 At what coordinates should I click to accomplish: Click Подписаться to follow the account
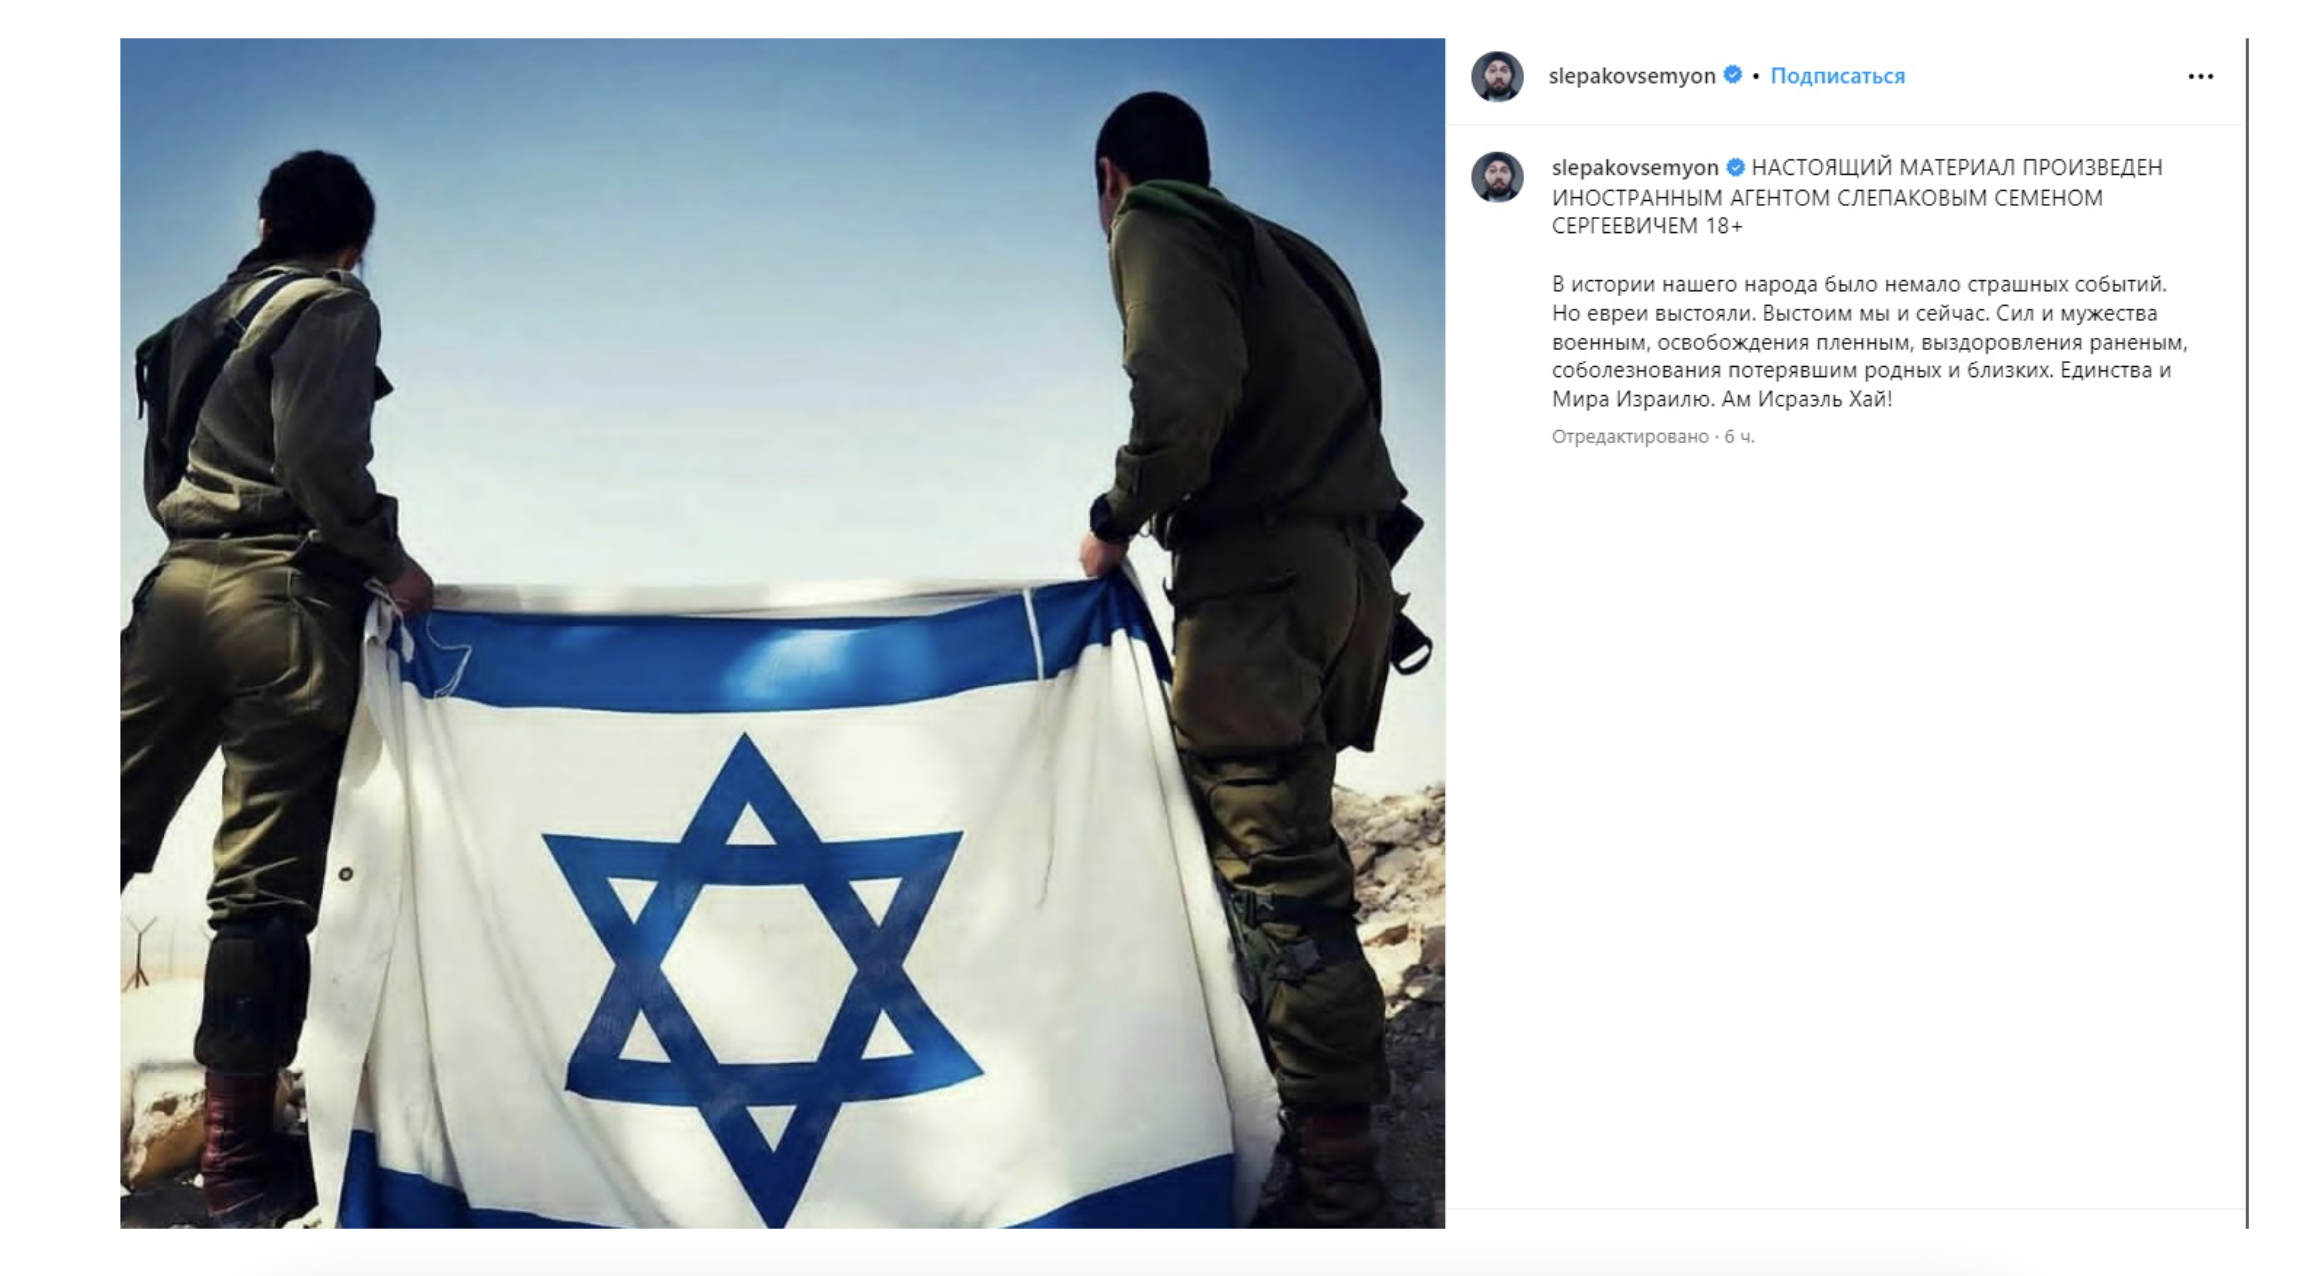1837,76
